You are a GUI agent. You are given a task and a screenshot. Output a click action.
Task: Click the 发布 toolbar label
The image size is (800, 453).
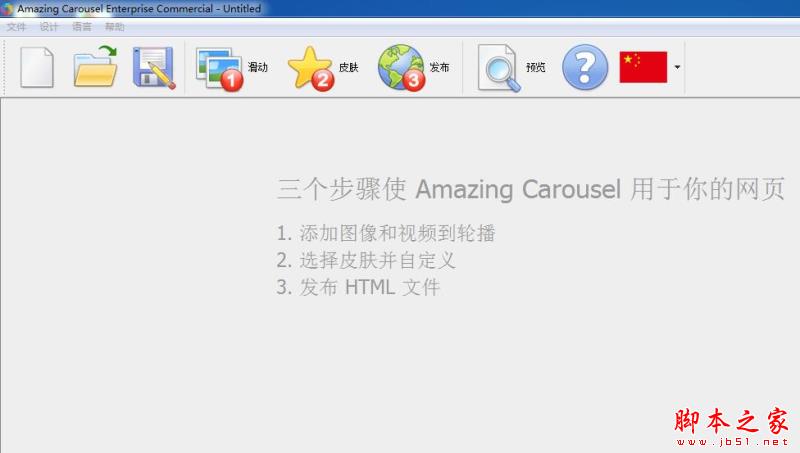click(x=439, y=67)
